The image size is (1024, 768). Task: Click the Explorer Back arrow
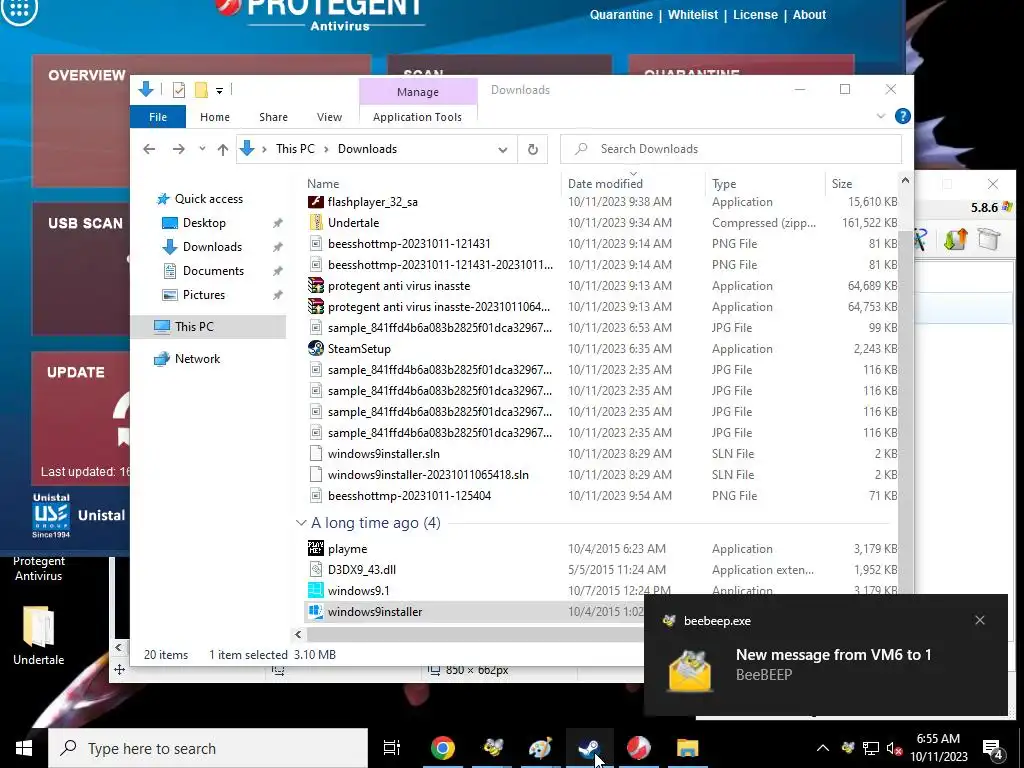(x=149, y=149)
